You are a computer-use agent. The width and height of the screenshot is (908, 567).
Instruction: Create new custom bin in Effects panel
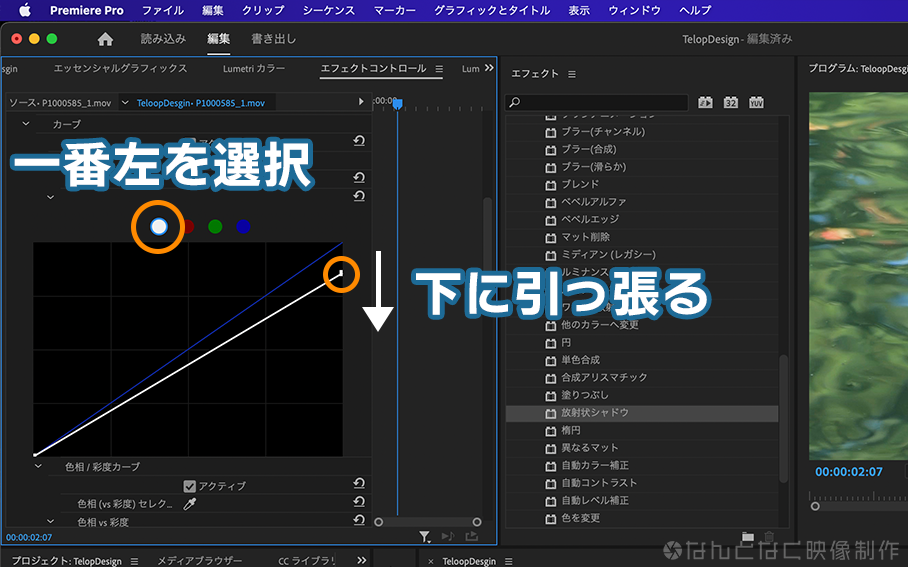pyautogui.click(x=748, y=536)
